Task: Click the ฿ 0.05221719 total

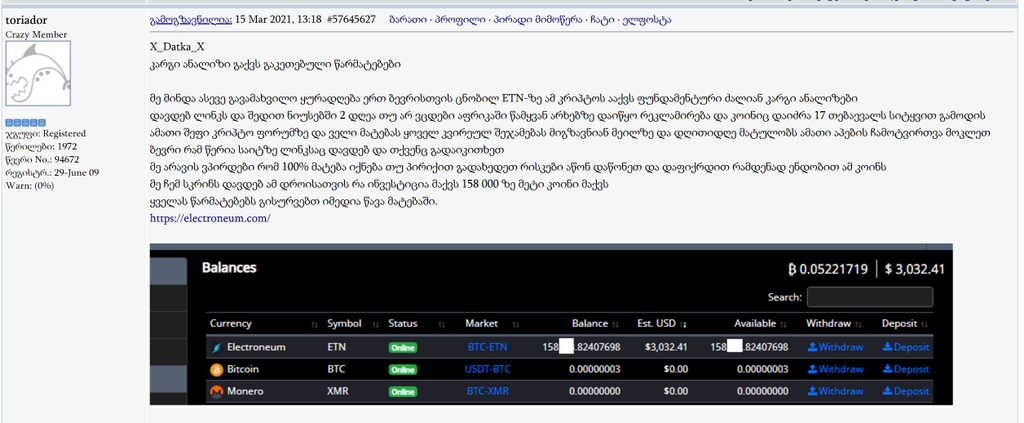Action: (x=827, y=269)
